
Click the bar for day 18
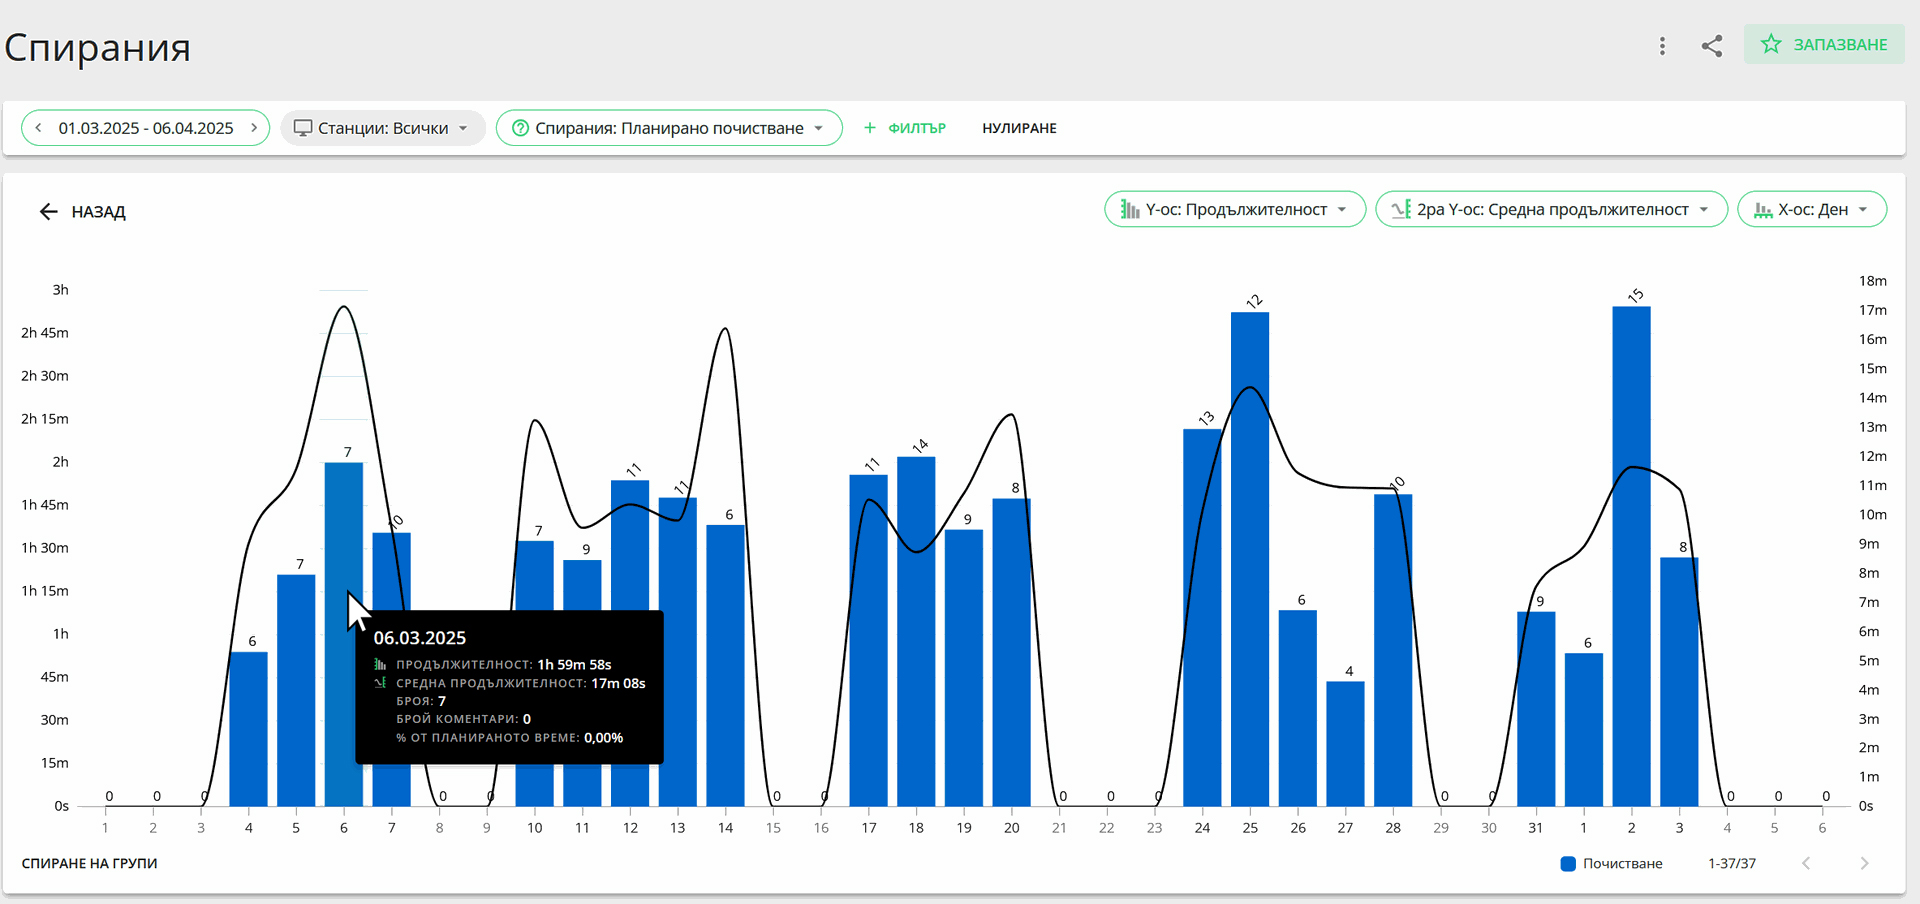pyautogui.click(x=916, y=631)
